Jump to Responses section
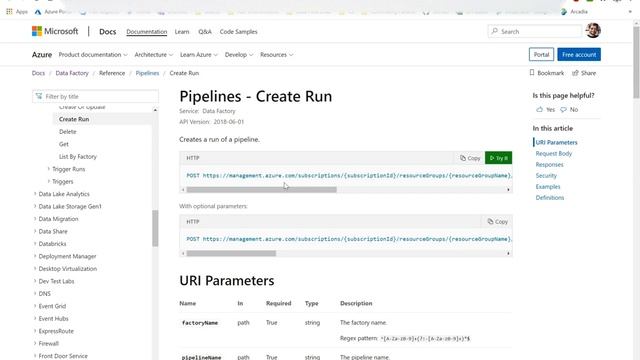Image resolution: width=640 pixels, height=360 pixels. click(x=549, y=164)
